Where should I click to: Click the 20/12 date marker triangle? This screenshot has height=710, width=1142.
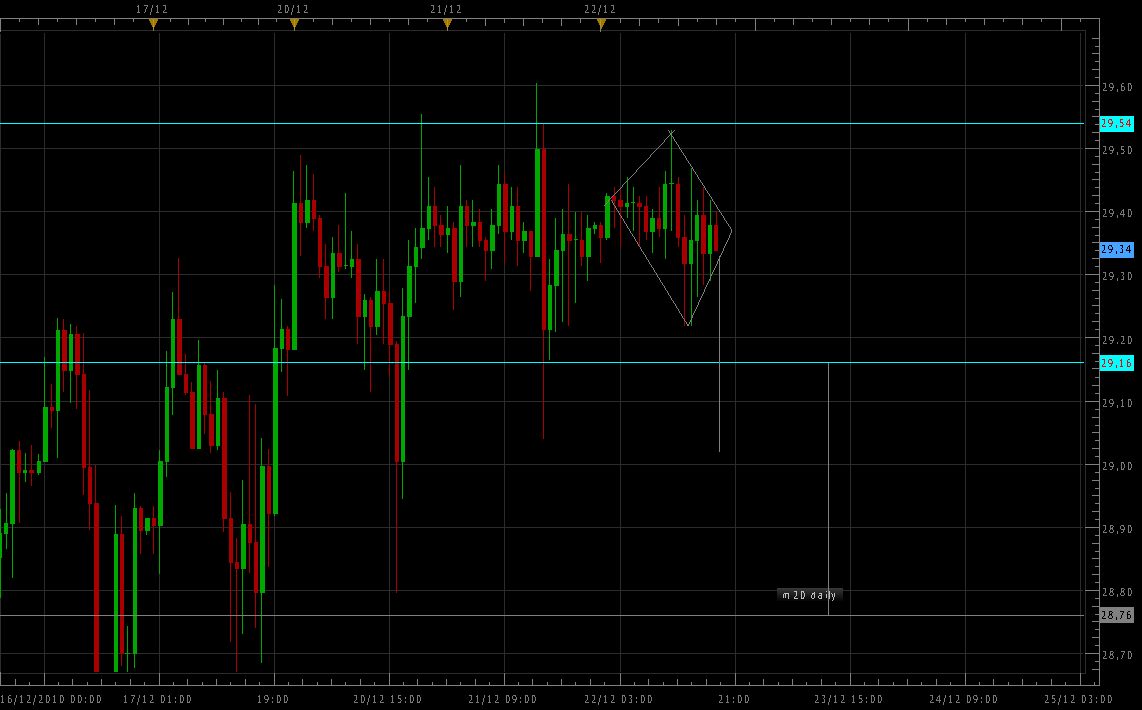click(294, 25)
